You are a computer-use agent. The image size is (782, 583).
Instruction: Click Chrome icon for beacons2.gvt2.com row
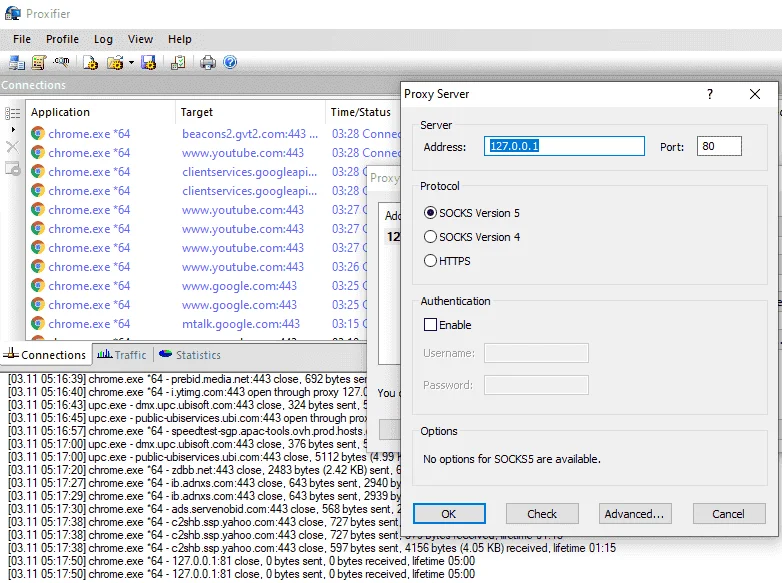point(37,134)
